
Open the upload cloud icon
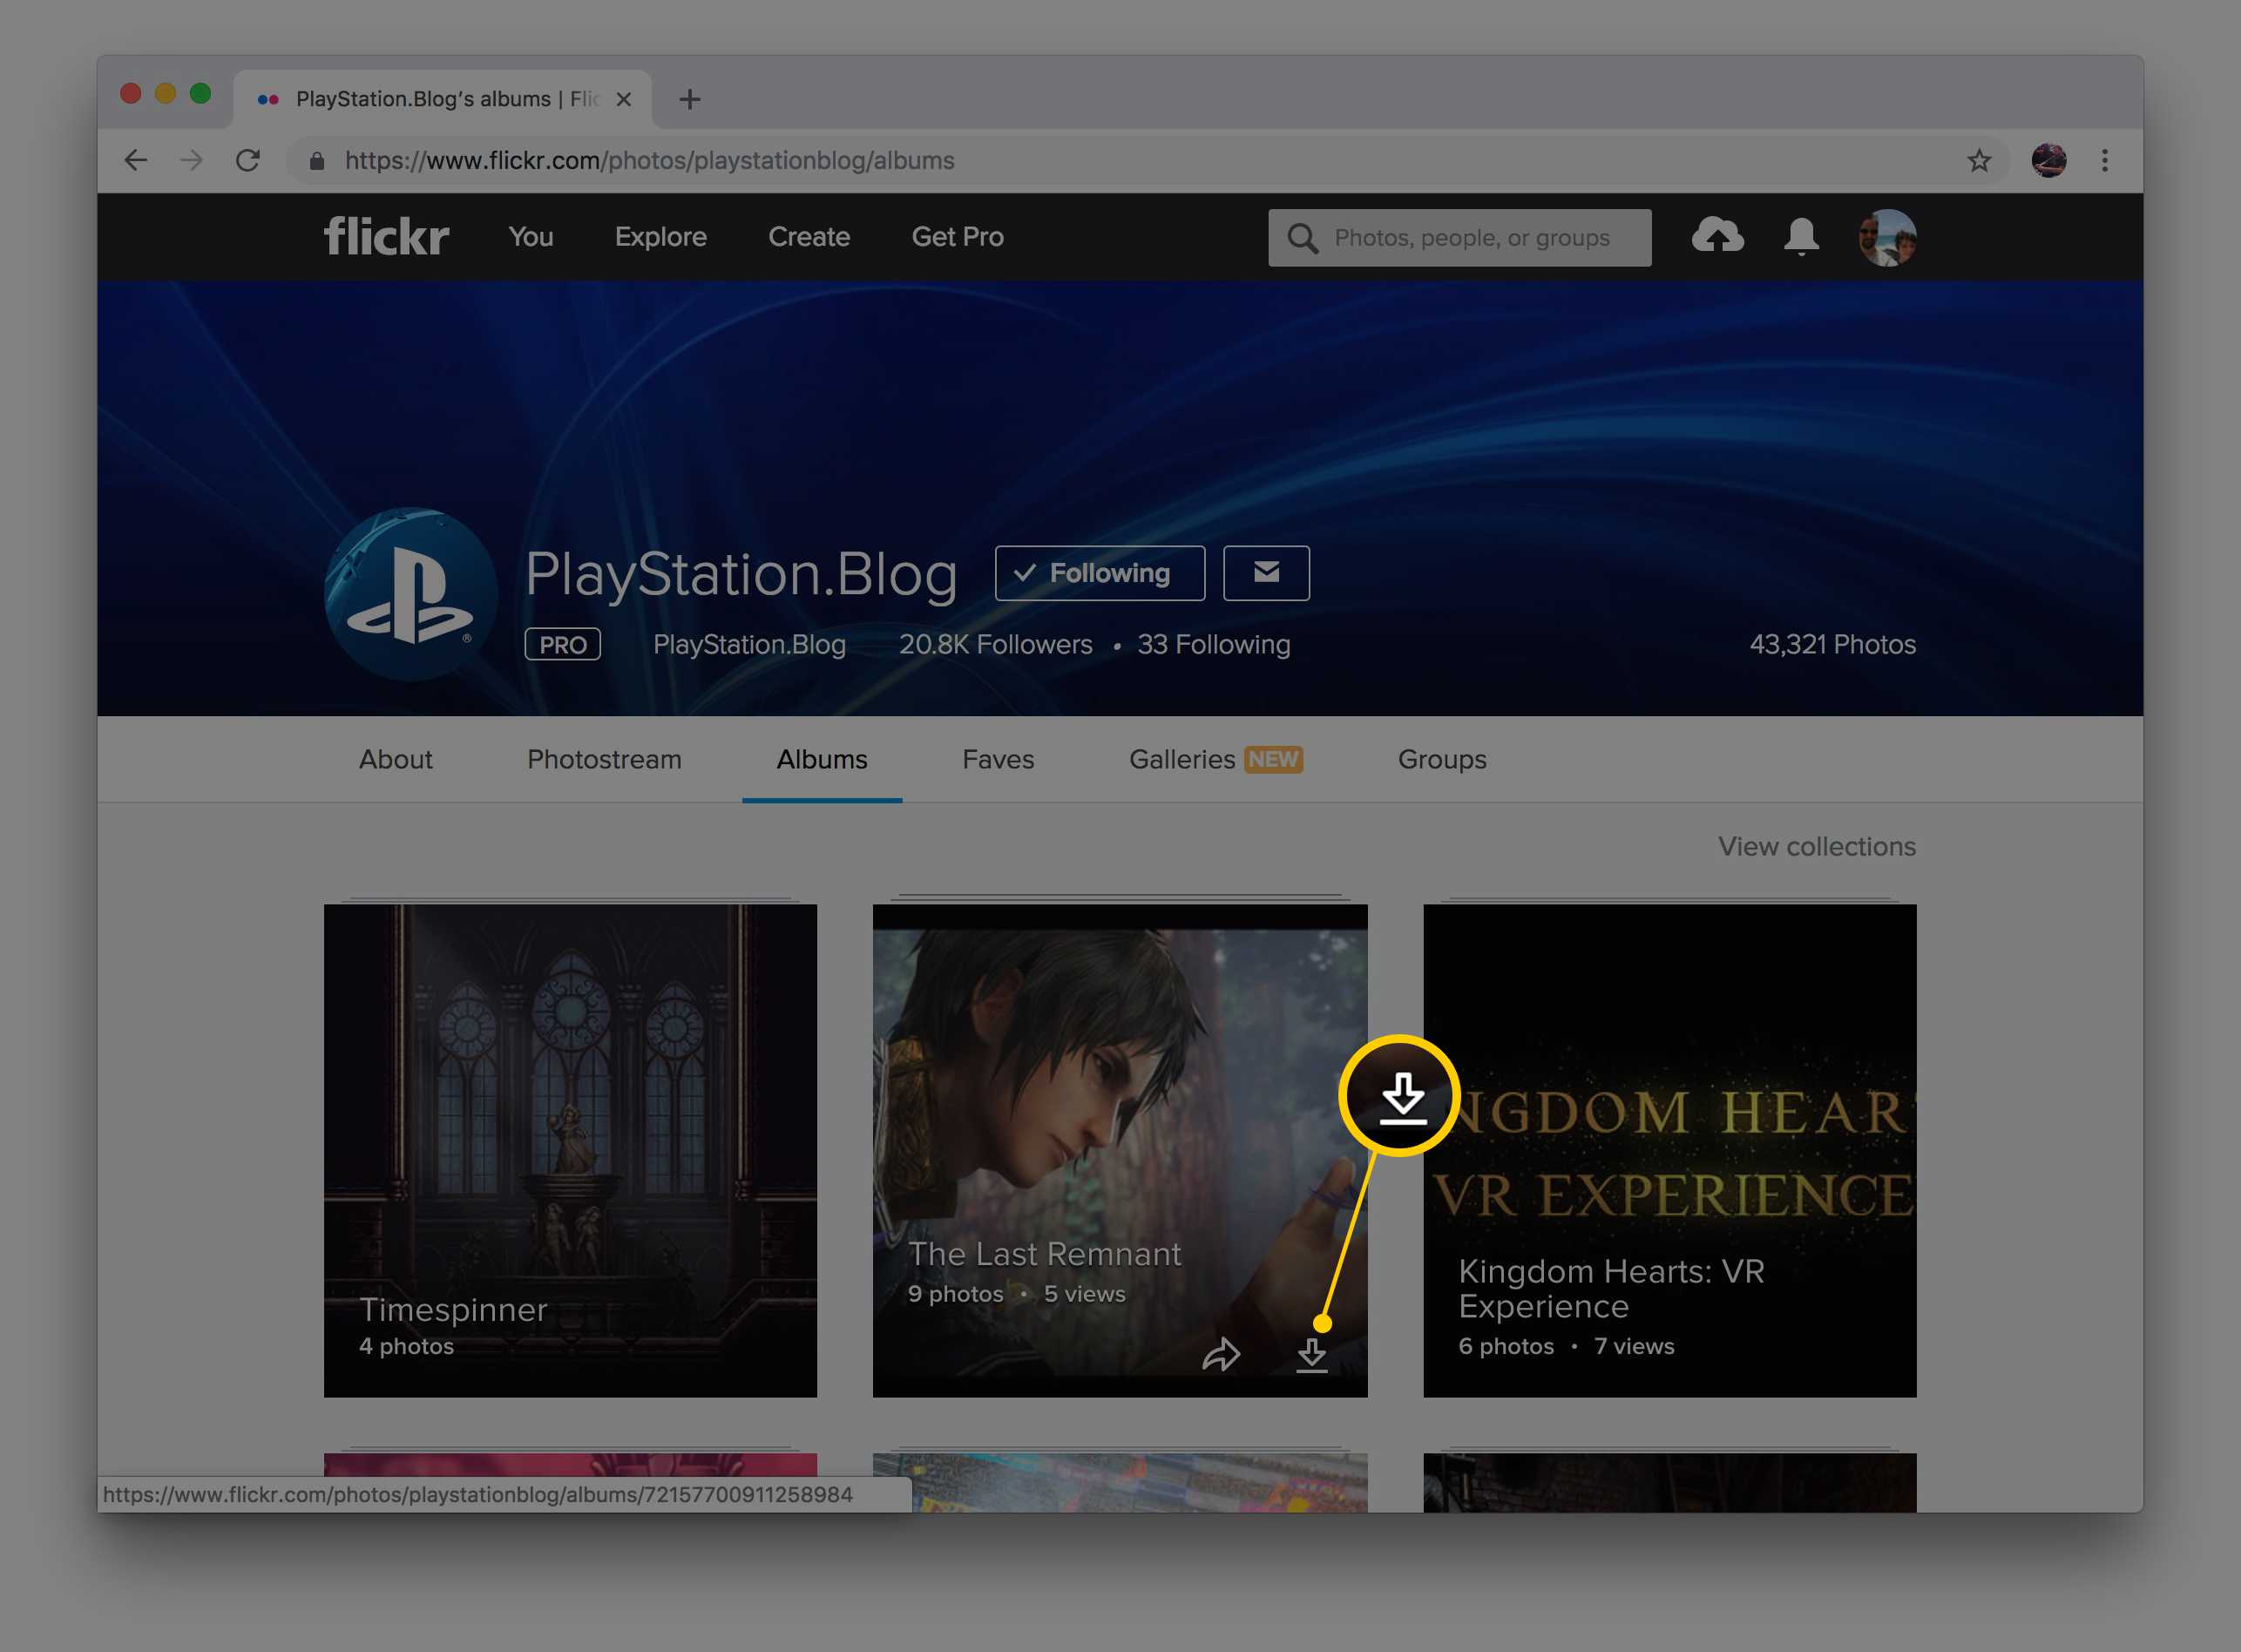click(x=1717, y=236)
